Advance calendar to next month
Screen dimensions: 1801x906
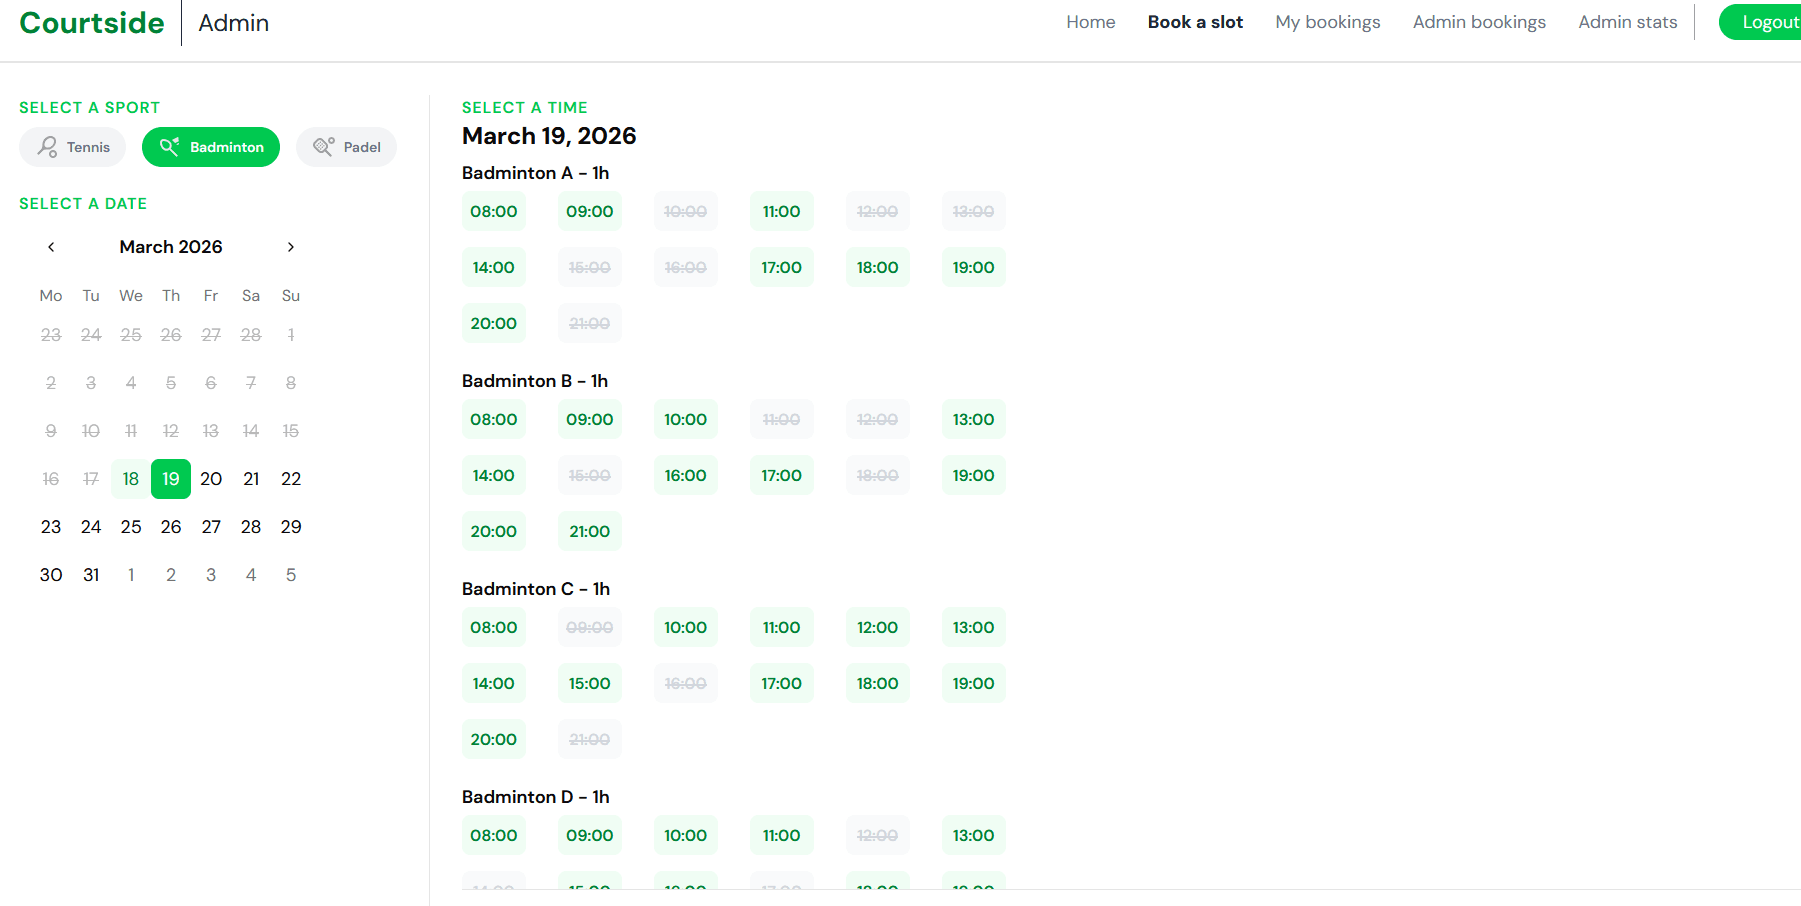[291, 247]
